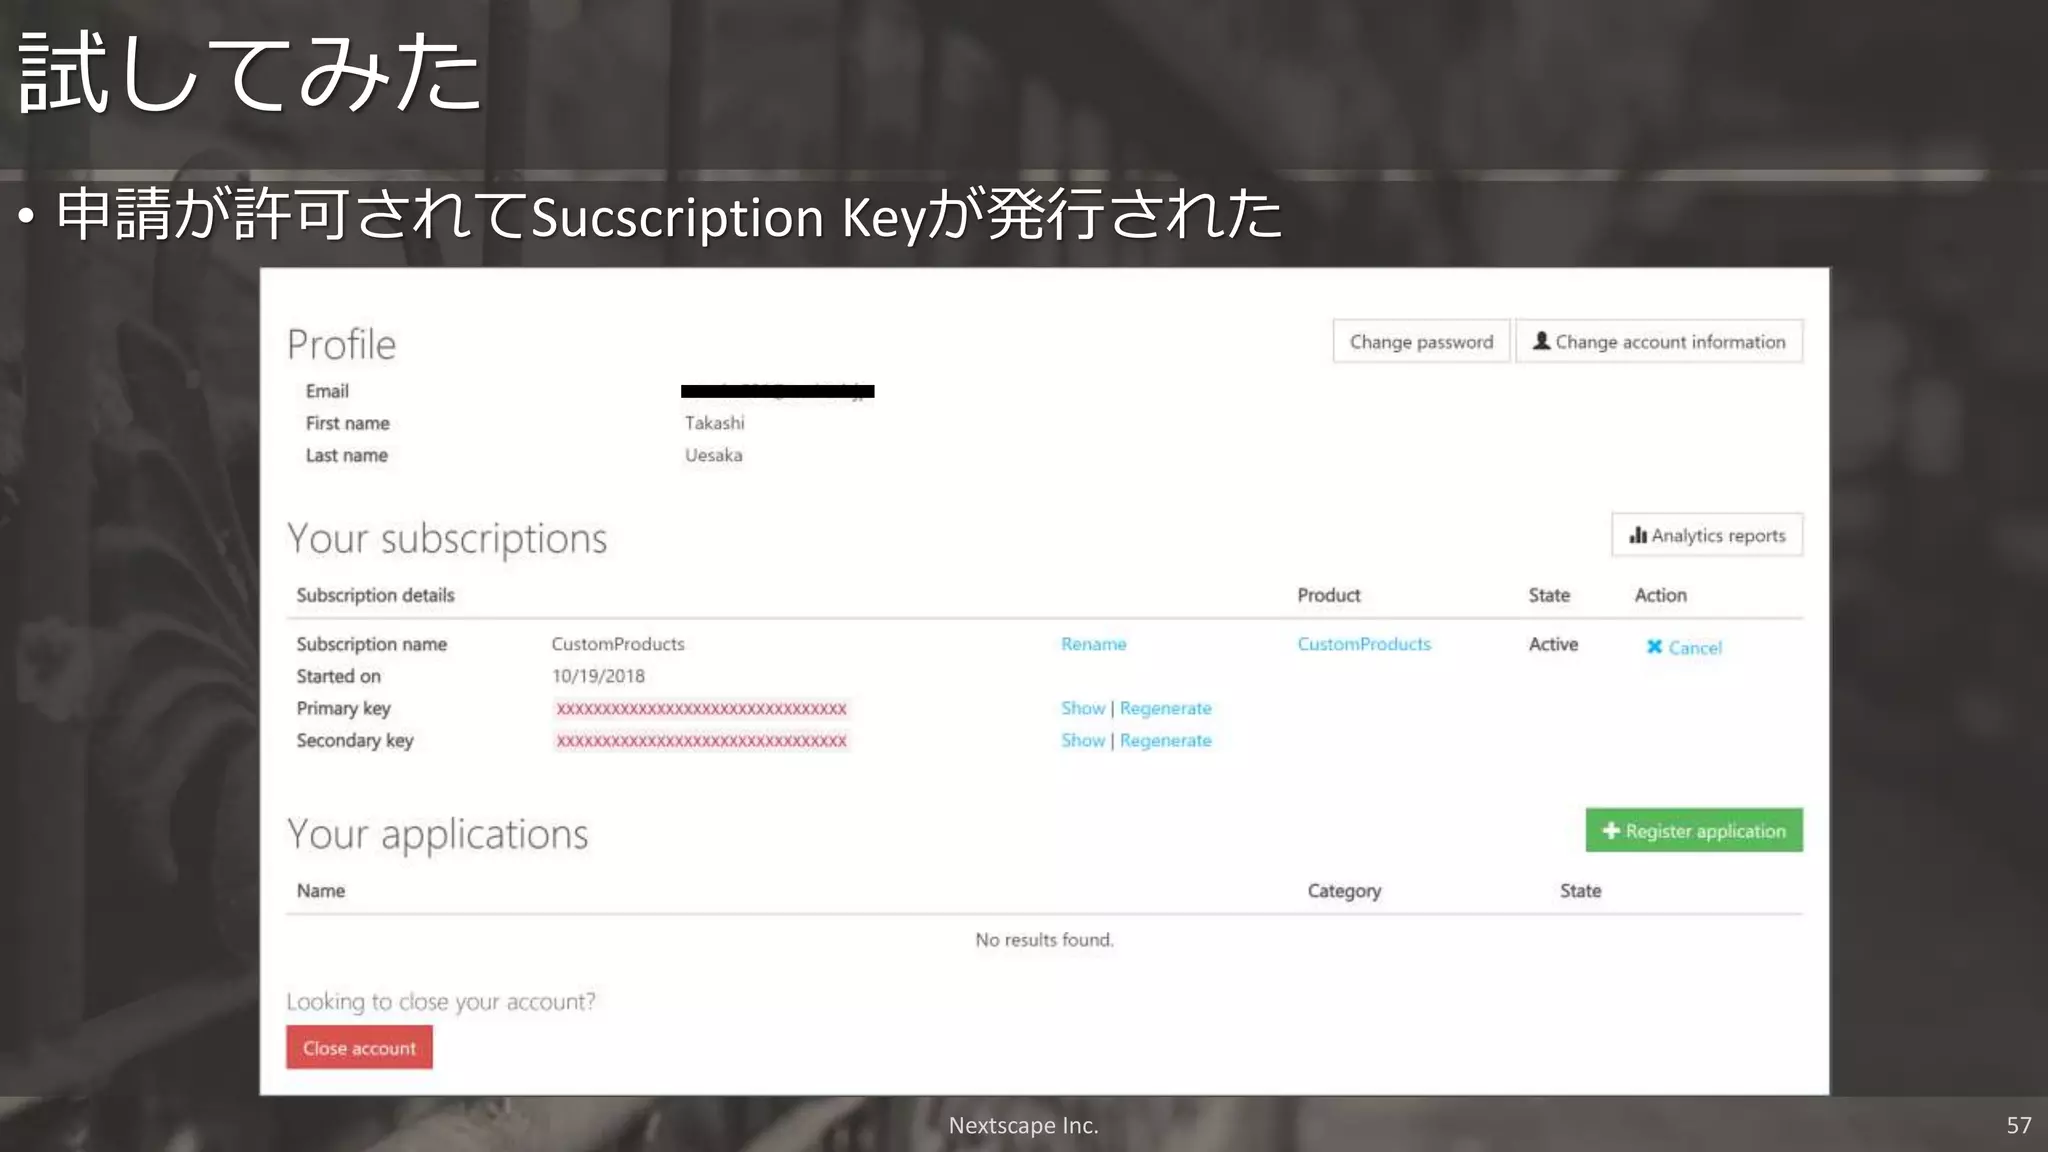Regenerate the Secondary key
The image size is (2048, 1152).
click(x=1165, y=740)
